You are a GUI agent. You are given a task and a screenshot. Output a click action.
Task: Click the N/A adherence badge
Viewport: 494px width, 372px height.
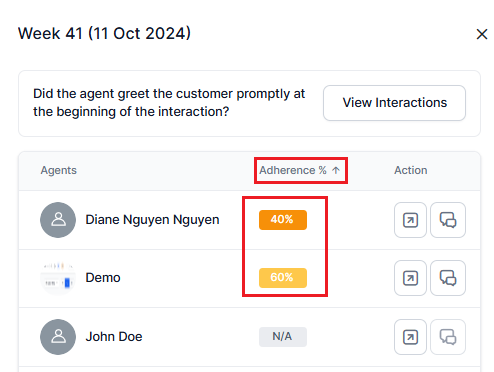(x=283, y=337)
